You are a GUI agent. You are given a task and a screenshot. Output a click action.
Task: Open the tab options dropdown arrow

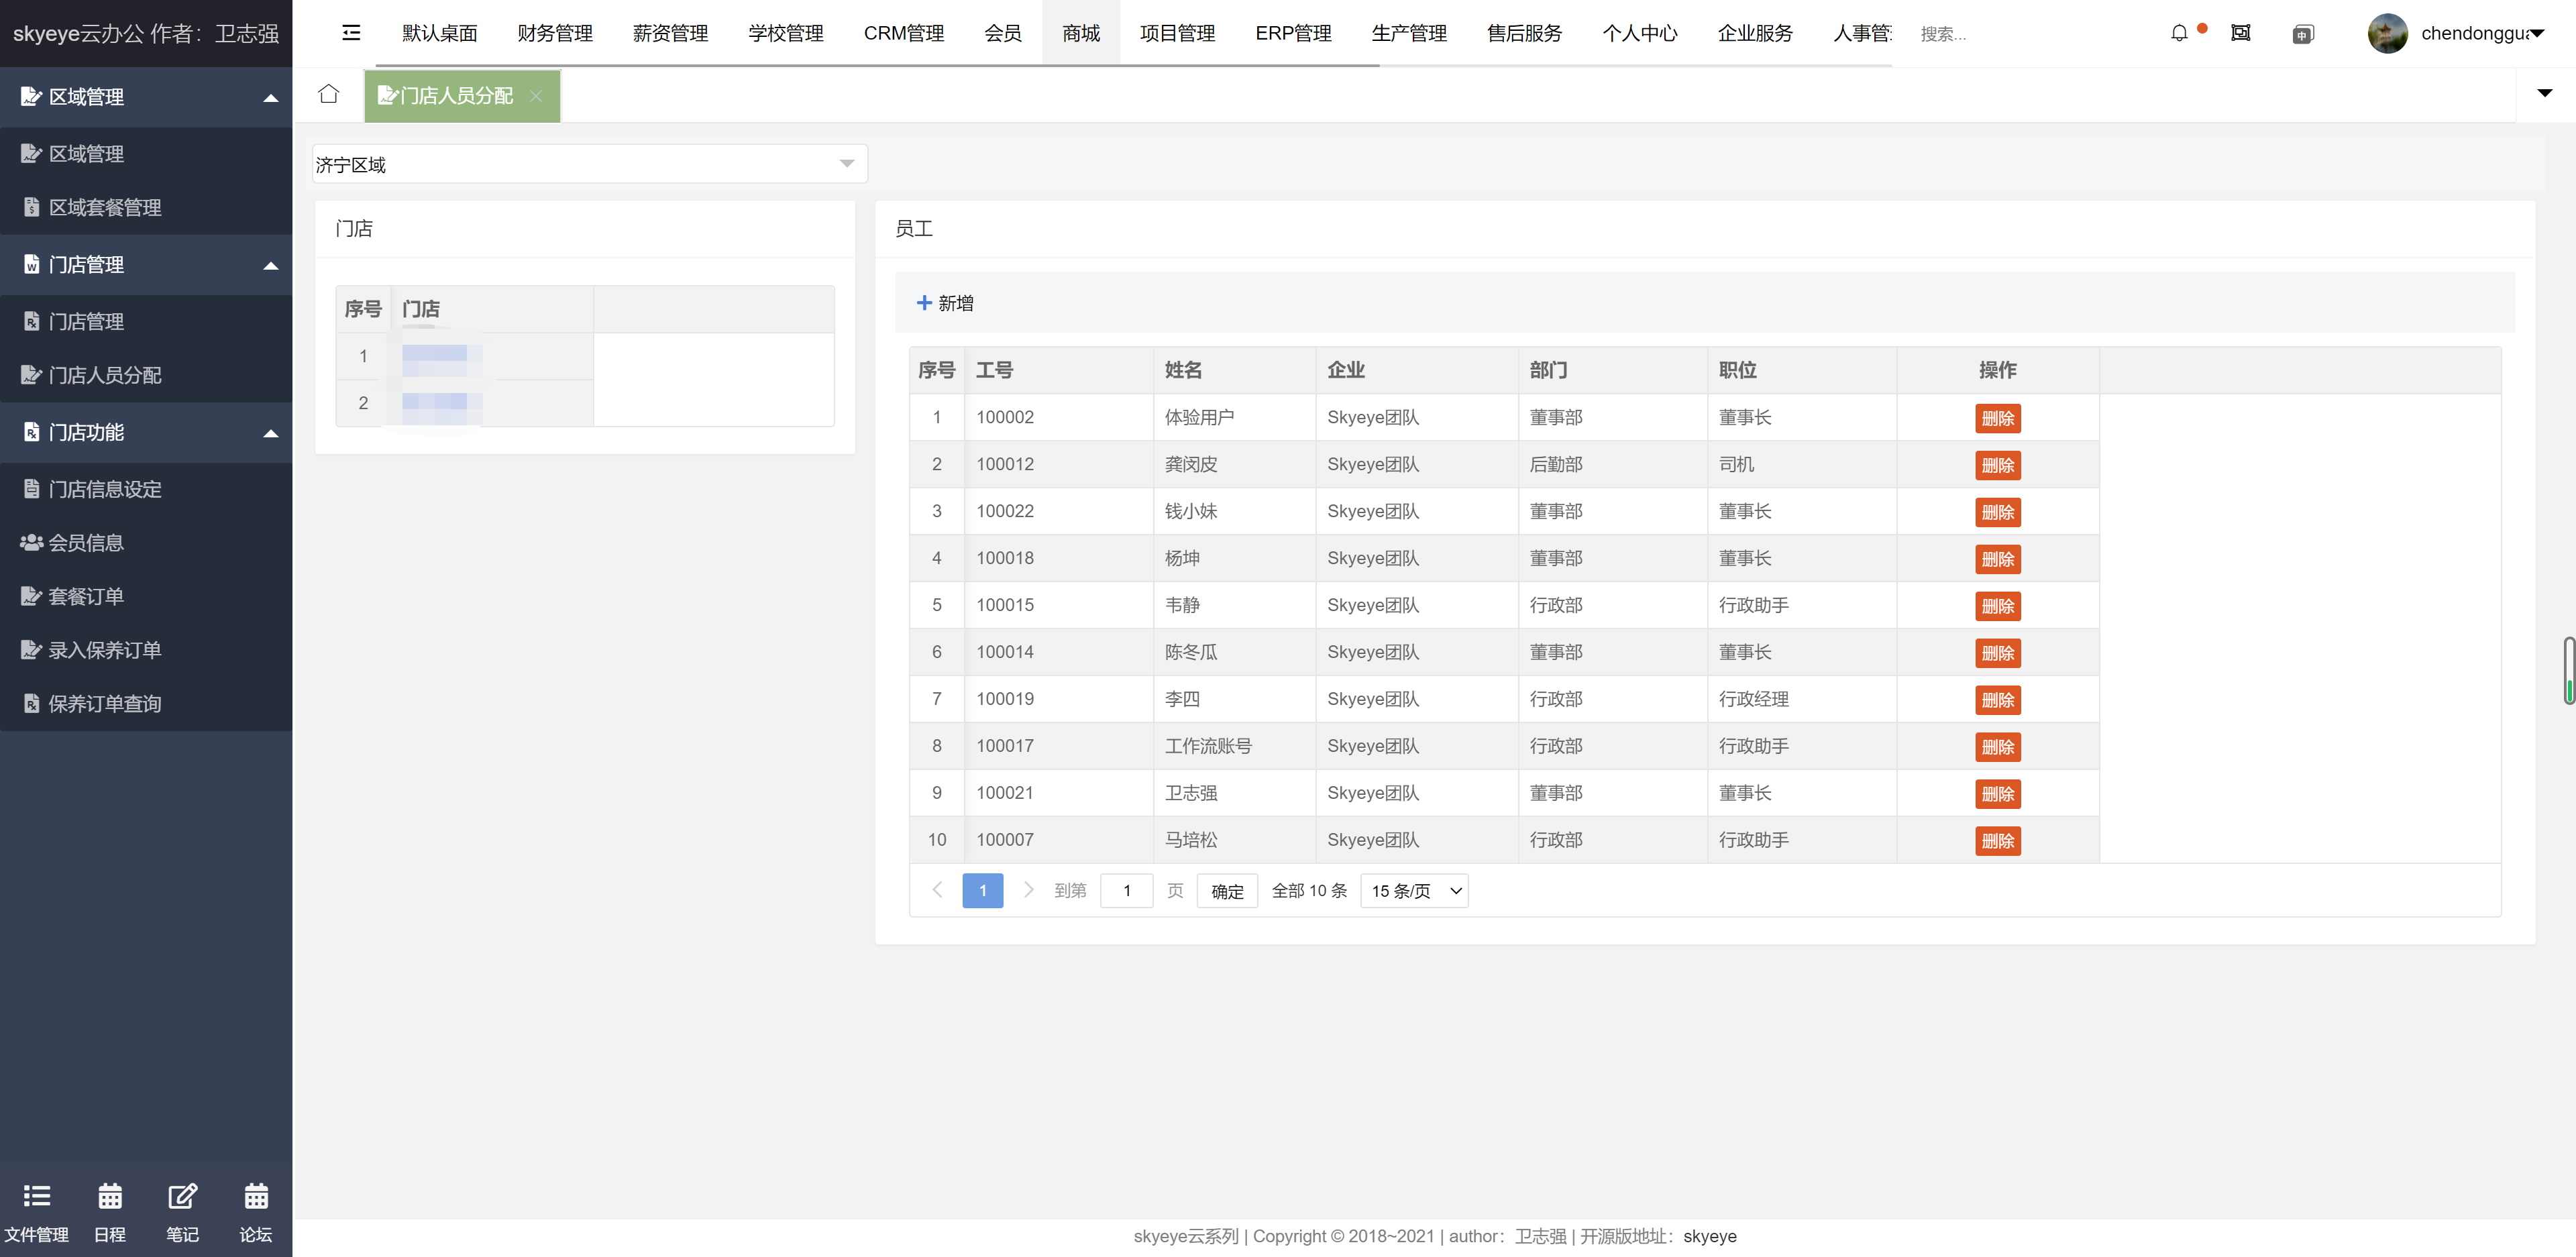(2544, 93)
